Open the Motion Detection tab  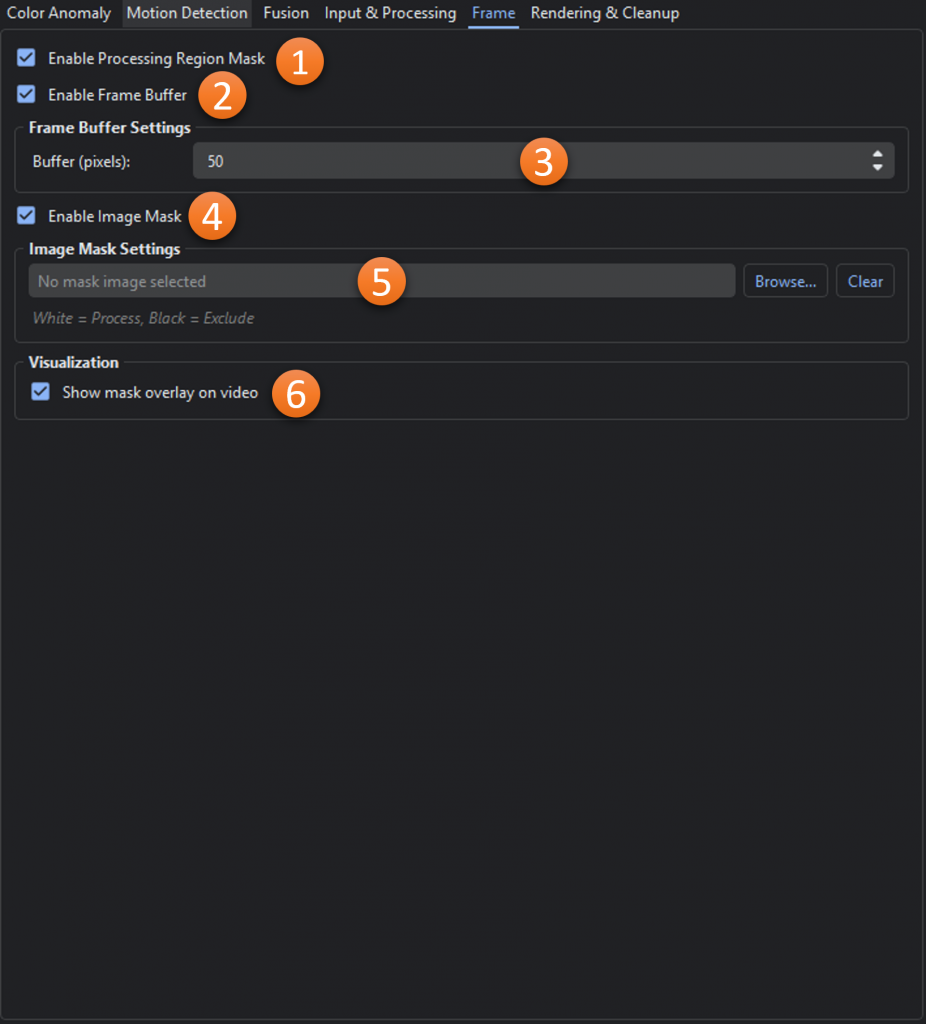tap(187, 13)
